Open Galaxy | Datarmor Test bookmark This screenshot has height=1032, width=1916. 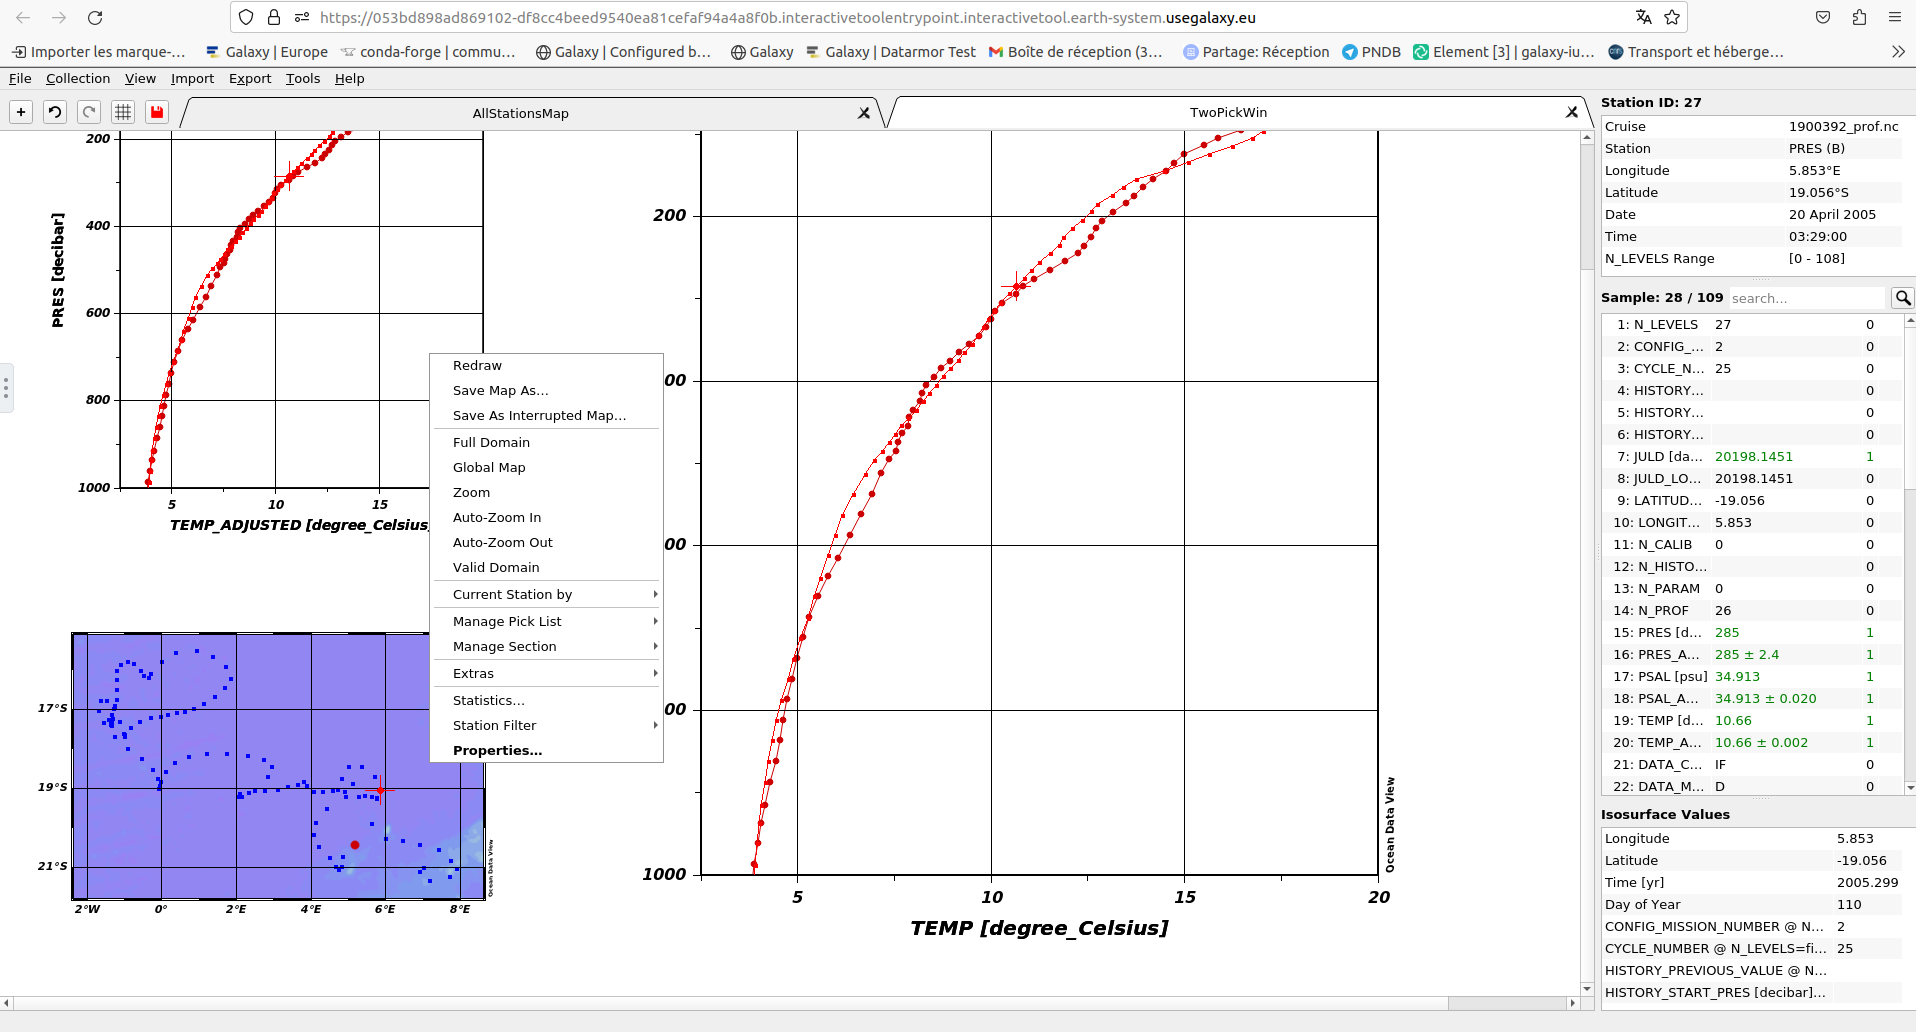tap(891, 52)
